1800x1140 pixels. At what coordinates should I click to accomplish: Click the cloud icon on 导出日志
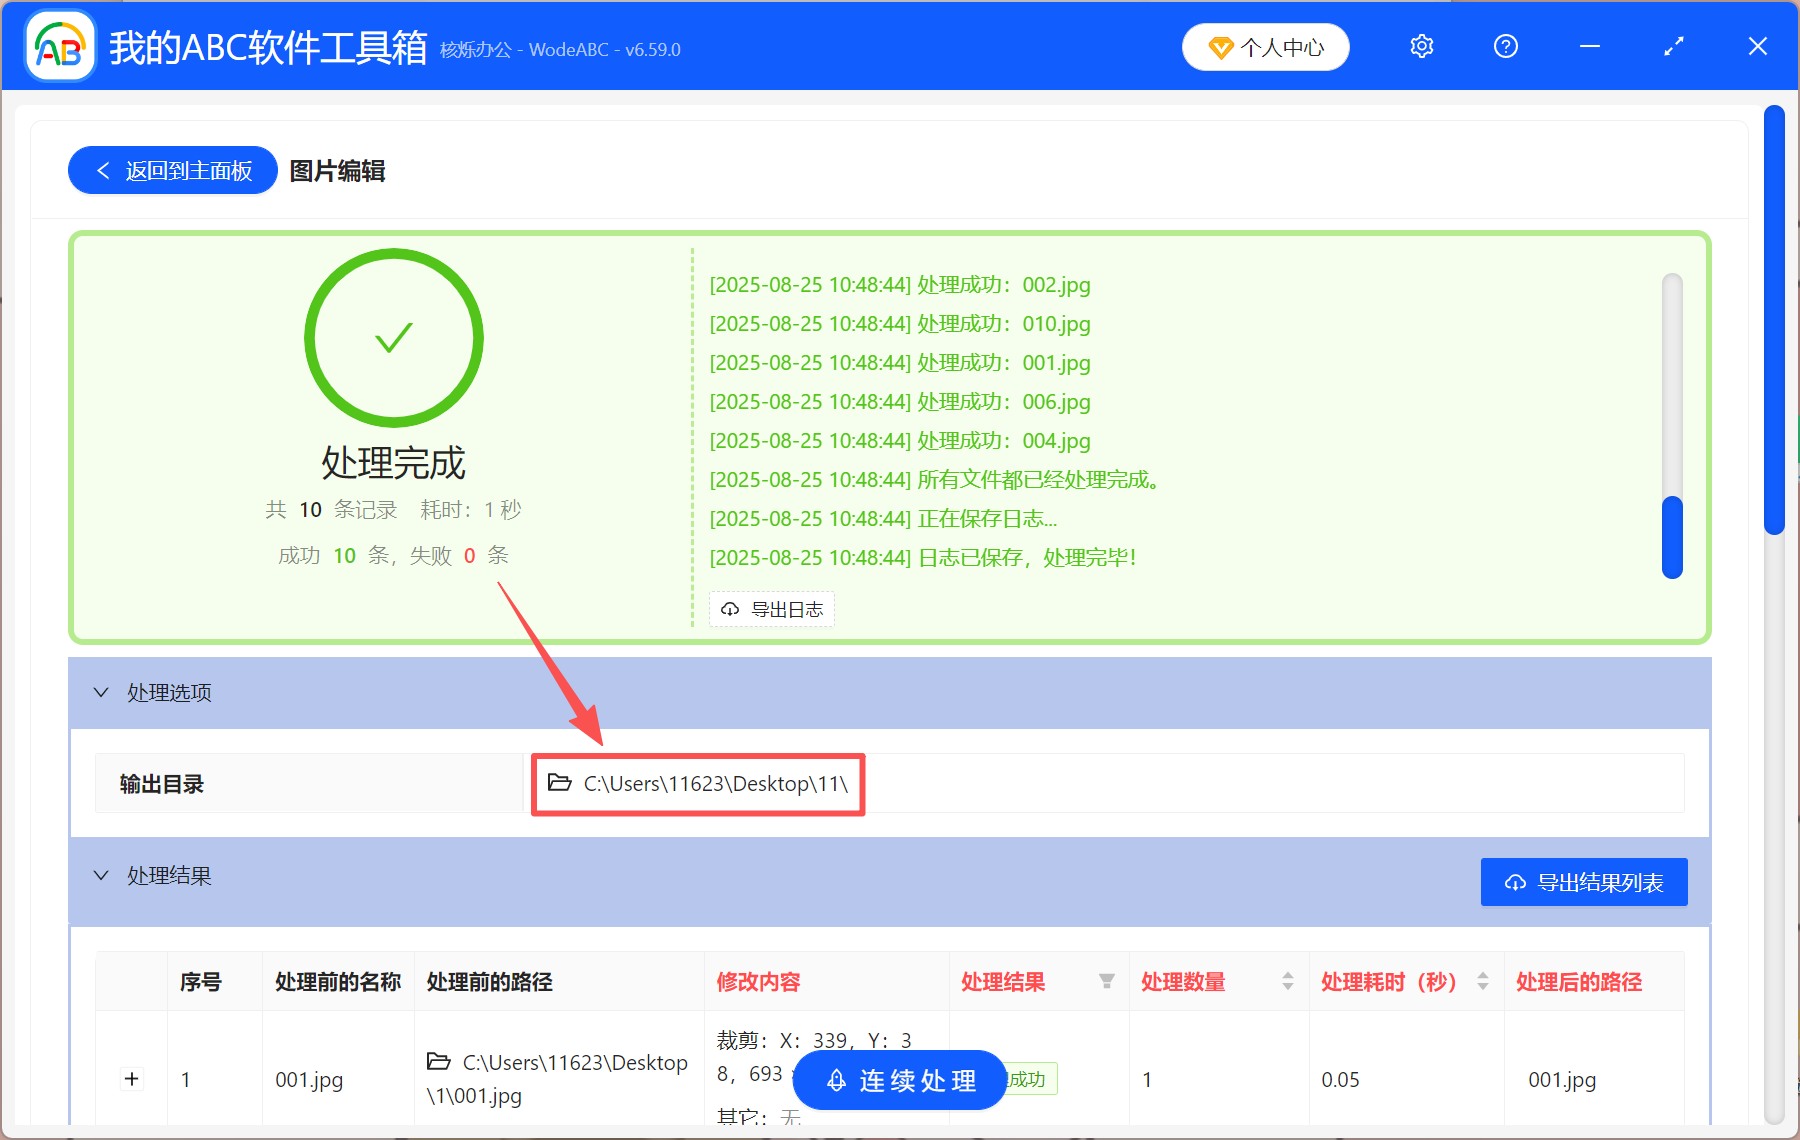point(728,608)
